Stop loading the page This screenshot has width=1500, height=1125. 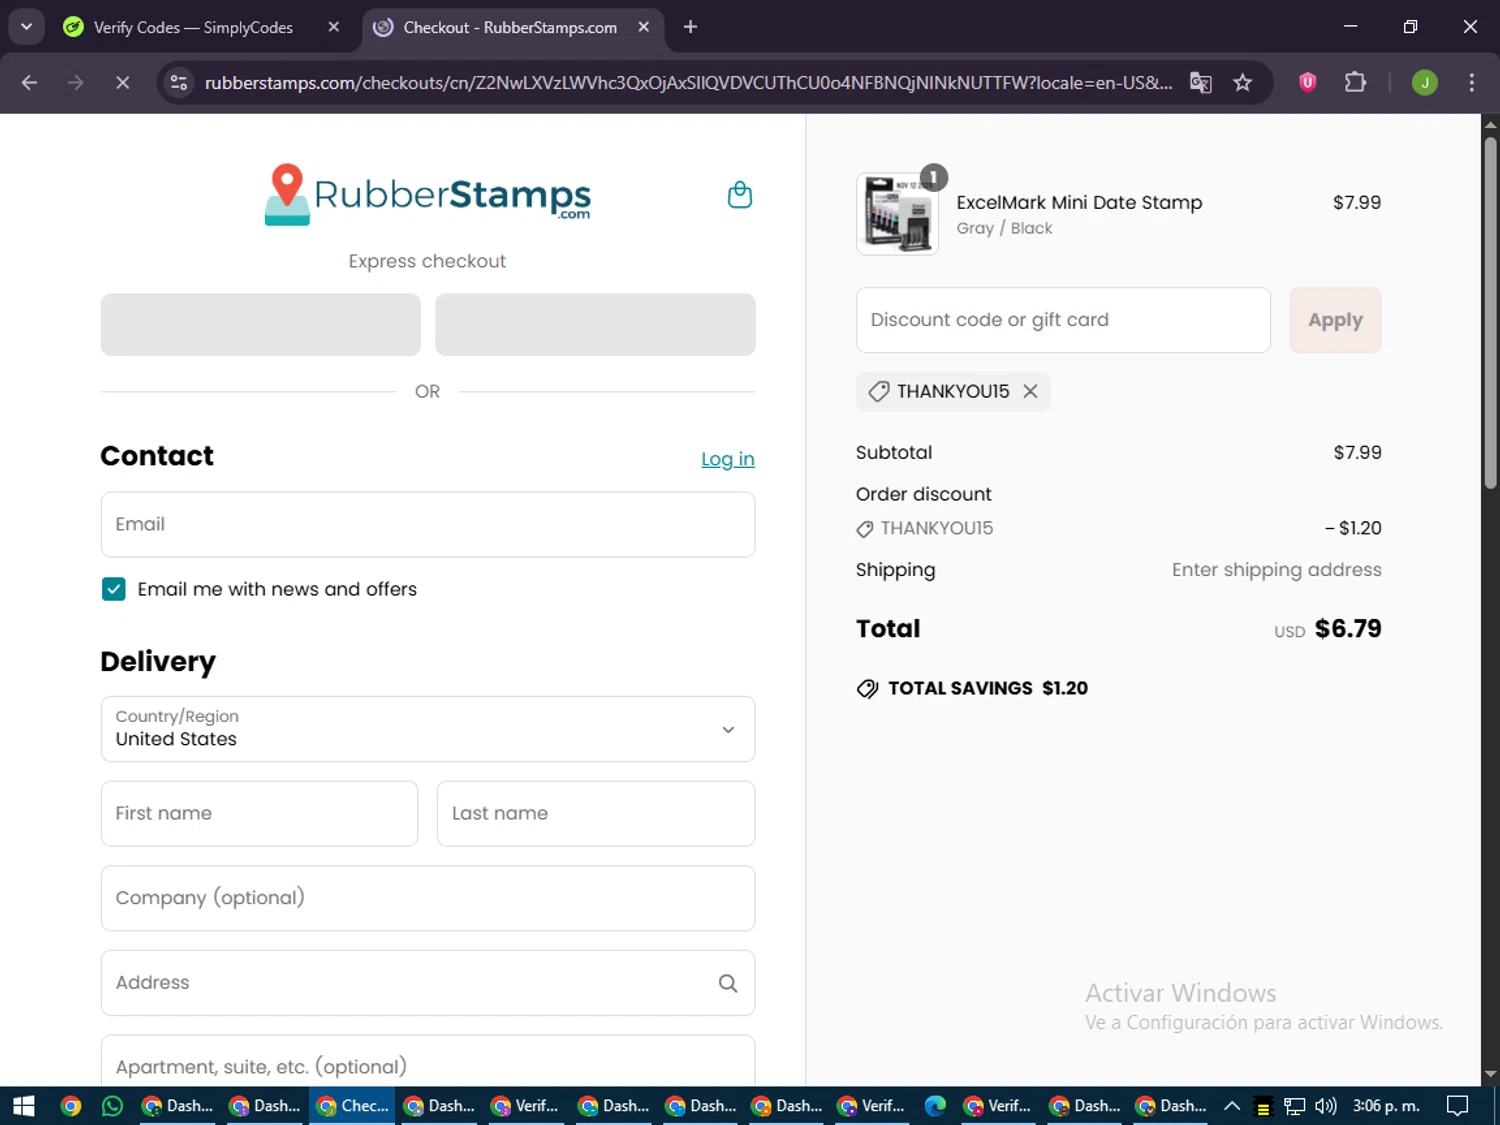122,82
